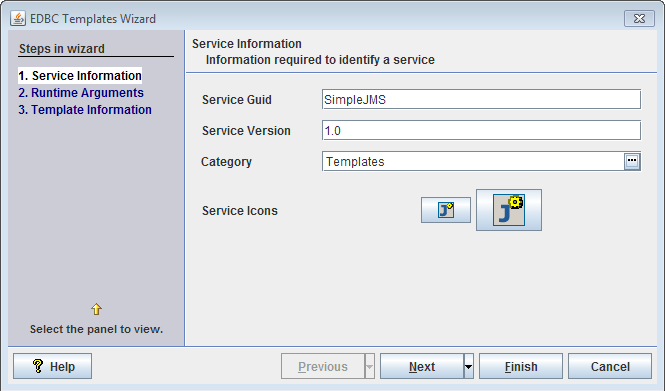The width and height of the screenshot is (665, 391).
Task: Go to step 1 Service Information
Action: pos(80,75)
